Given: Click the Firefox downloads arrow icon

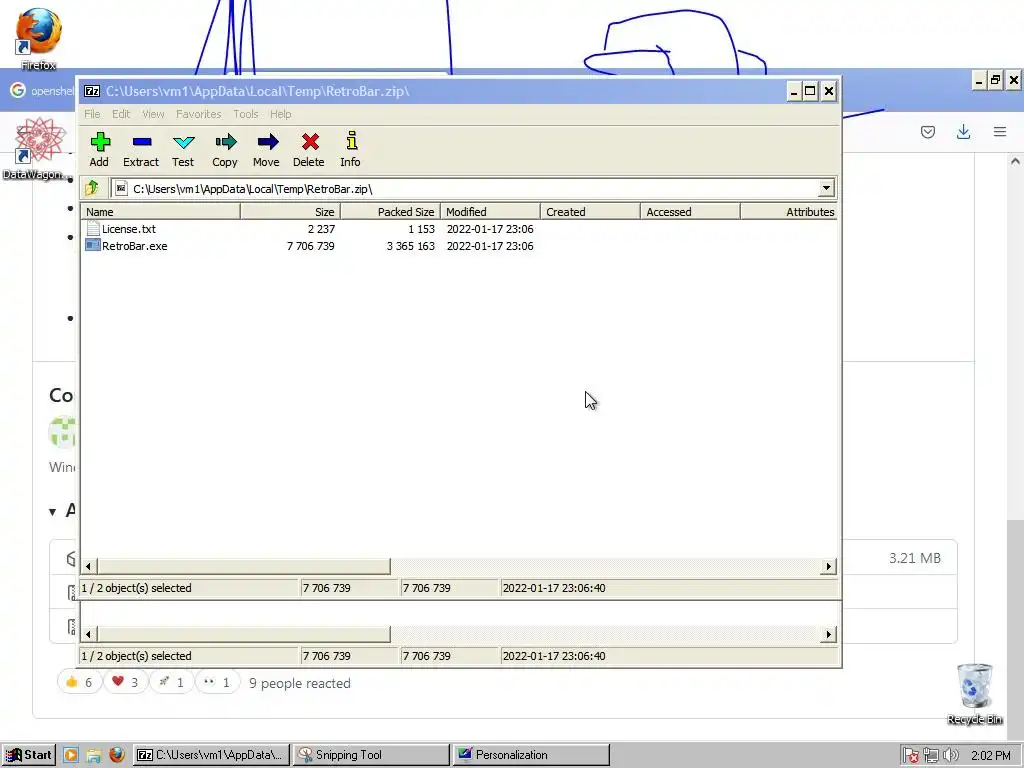Looking at the screenshot, I should [963, 132].
